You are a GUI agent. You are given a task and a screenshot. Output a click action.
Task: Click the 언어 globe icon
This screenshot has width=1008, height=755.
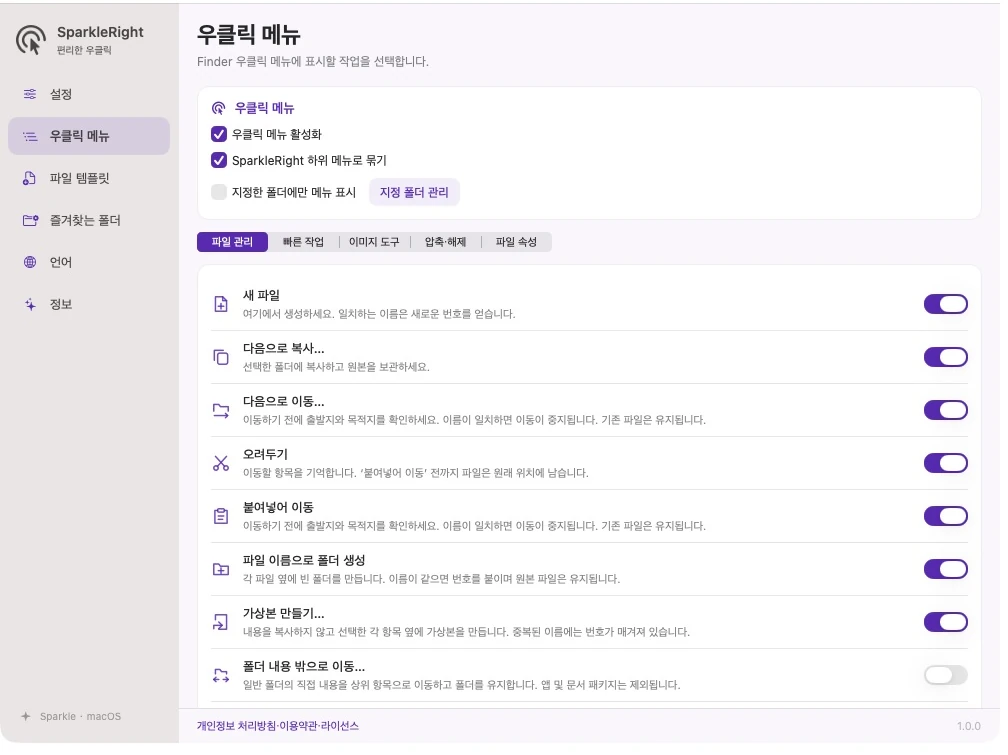pos(30,262)
